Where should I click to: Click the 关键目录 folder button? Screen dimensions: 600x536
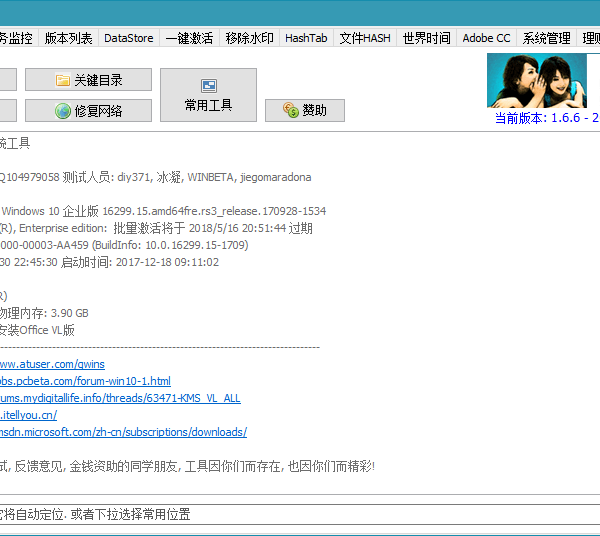pyautogui.click(x=88, y=80)
